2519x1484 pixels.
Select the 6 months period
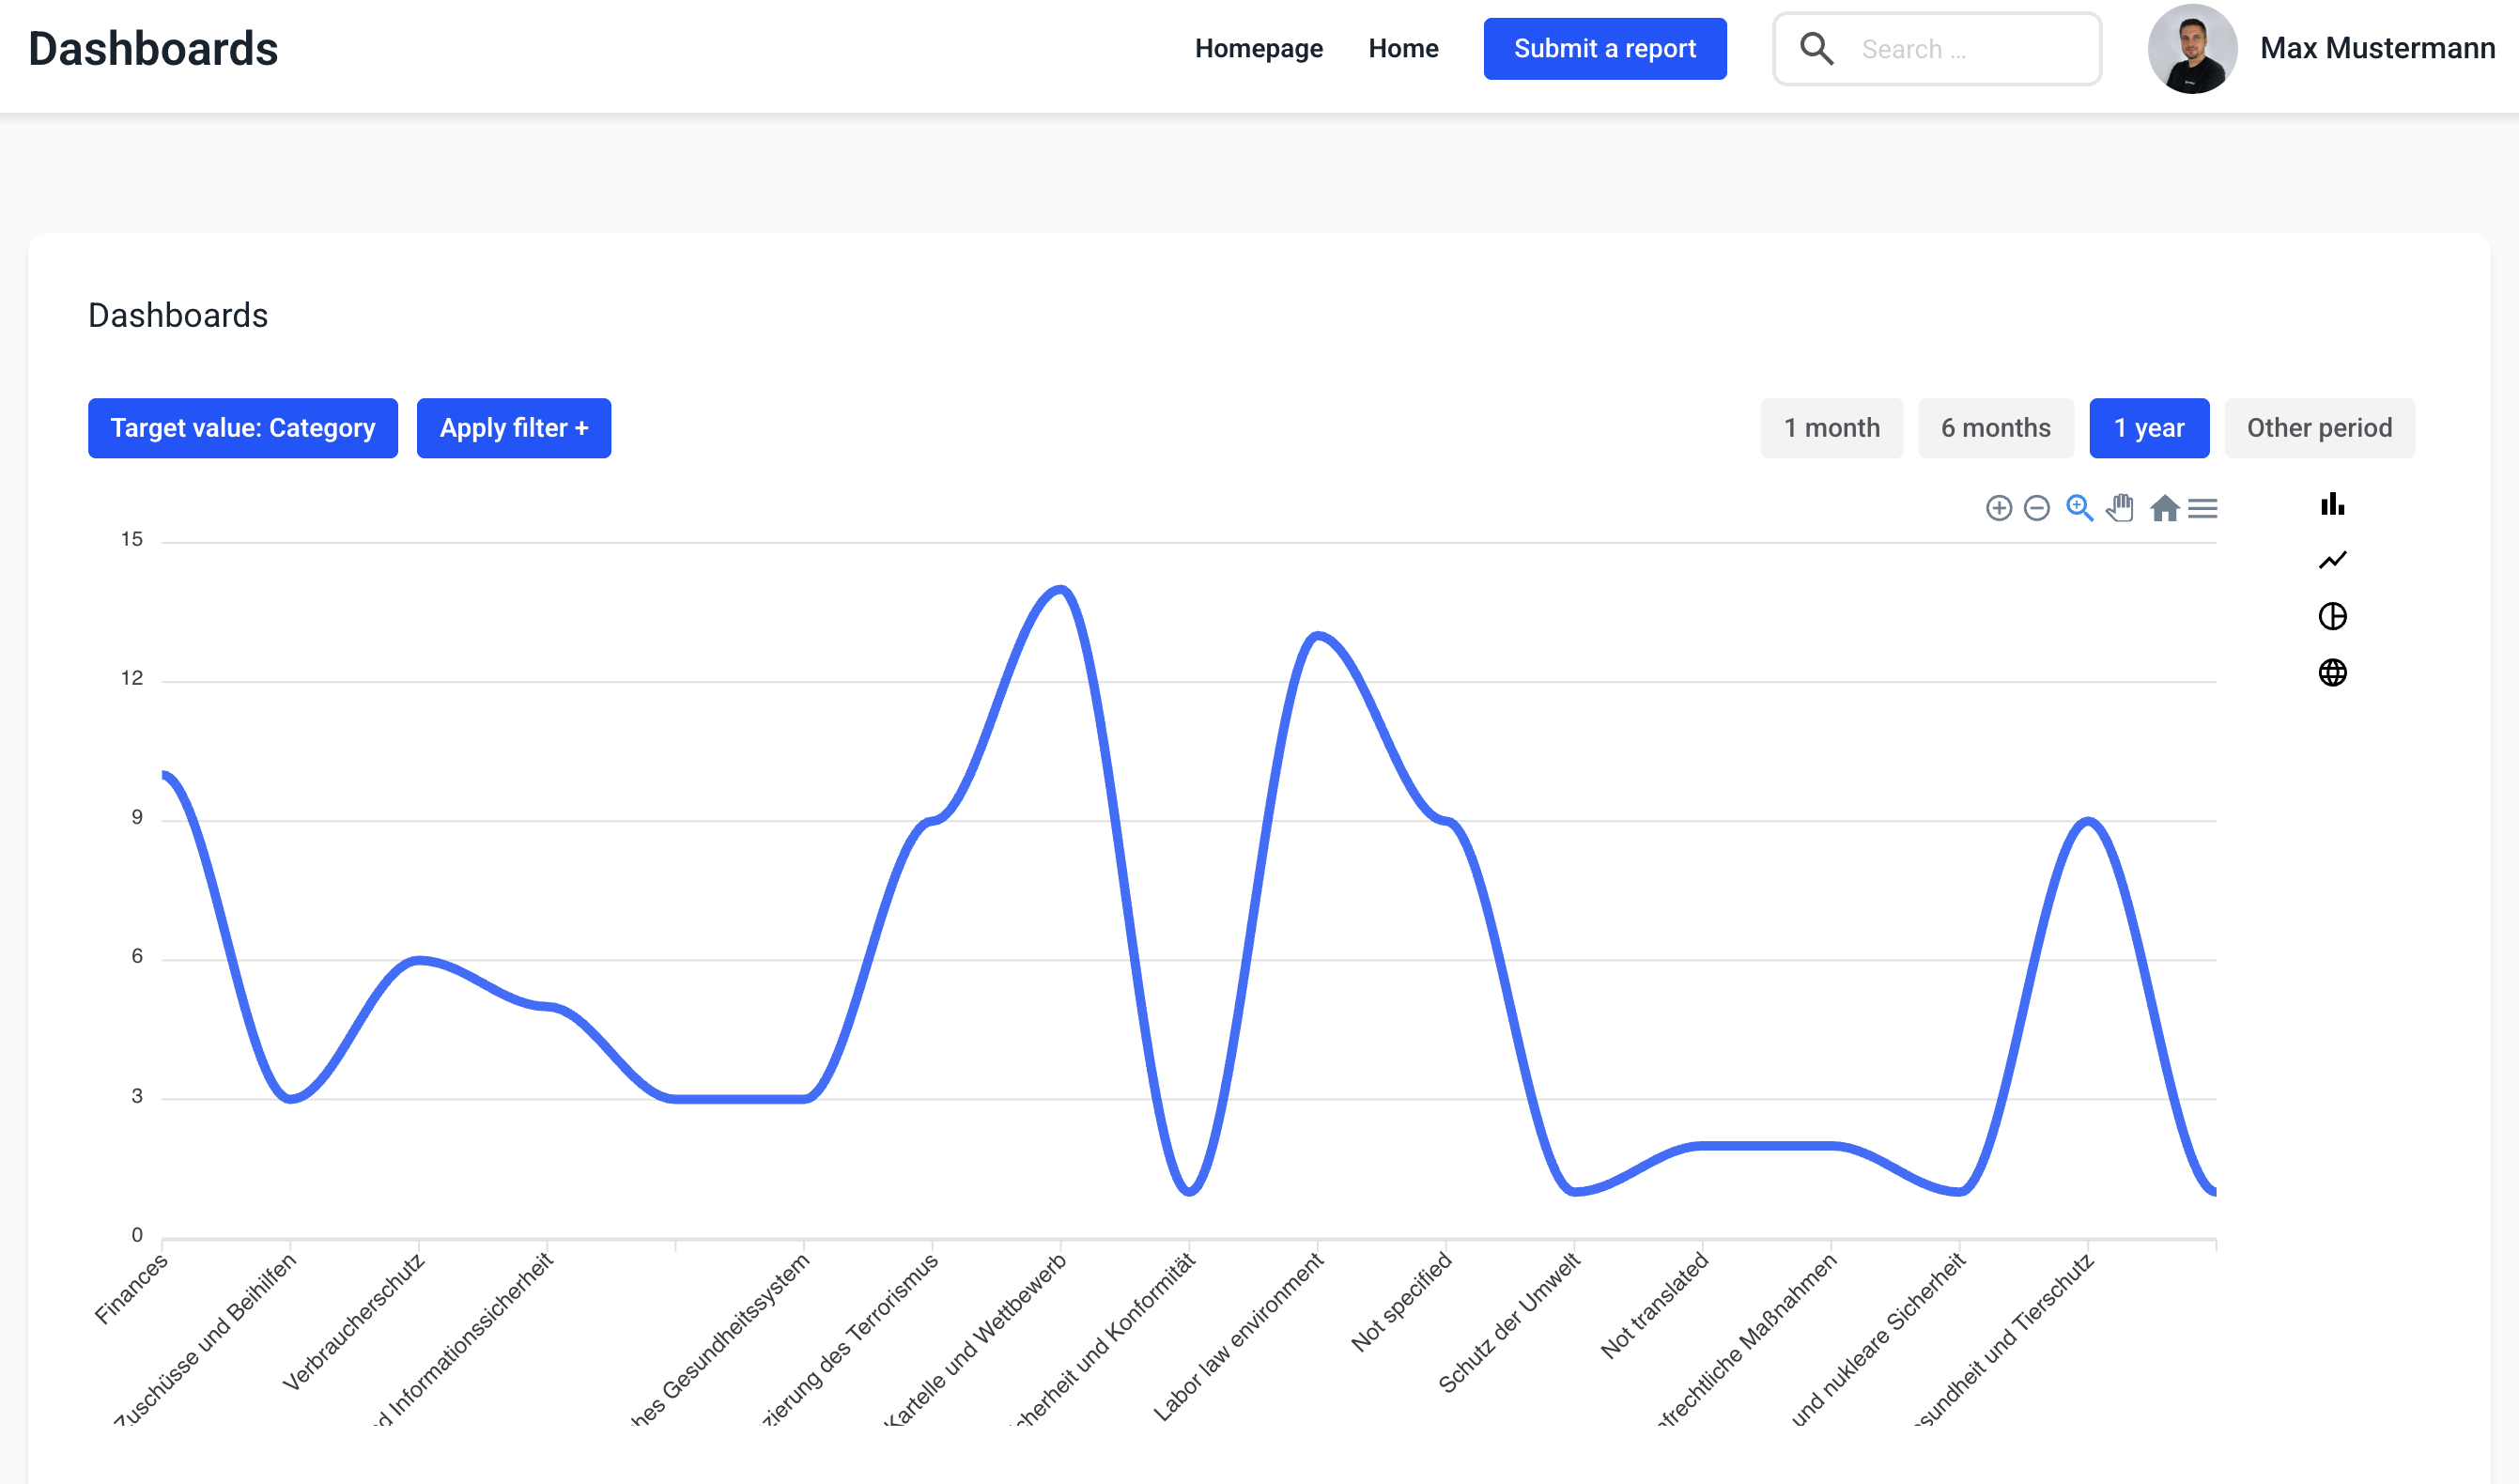pyautogui.click(x=1995, y=428)
